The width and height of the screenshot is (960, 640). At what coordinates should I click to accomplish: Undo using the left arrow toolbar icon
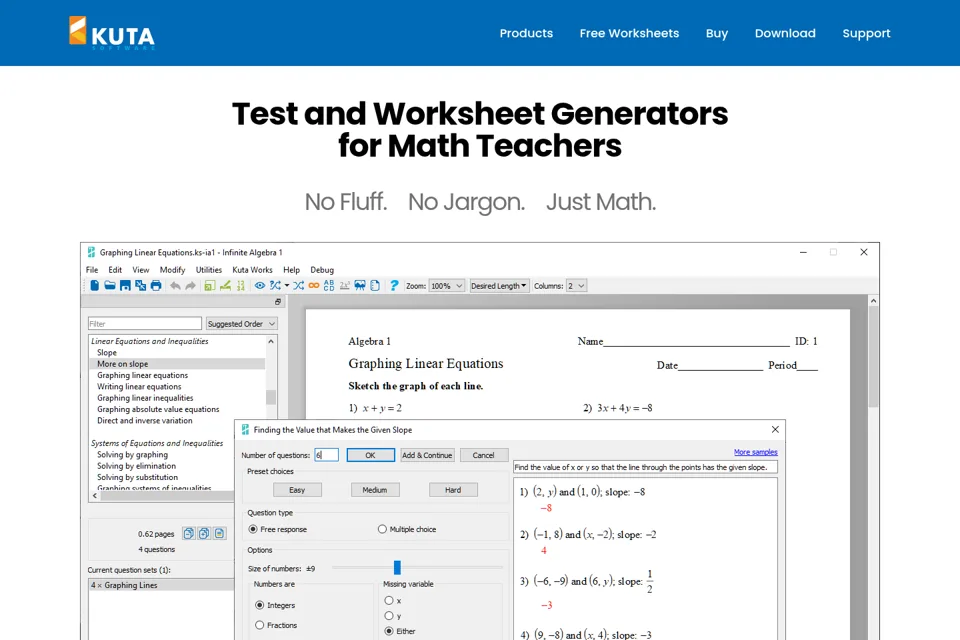click(175, 285)
